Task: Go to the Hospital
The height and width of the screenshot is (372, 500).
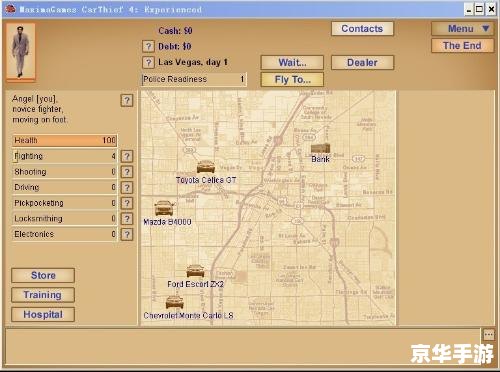Action: click(x=43, y=314)
